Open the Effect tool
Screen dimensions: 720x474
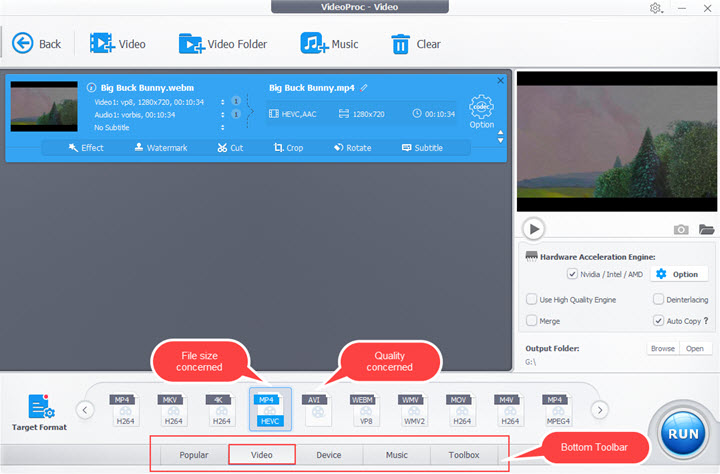point(86,148)
